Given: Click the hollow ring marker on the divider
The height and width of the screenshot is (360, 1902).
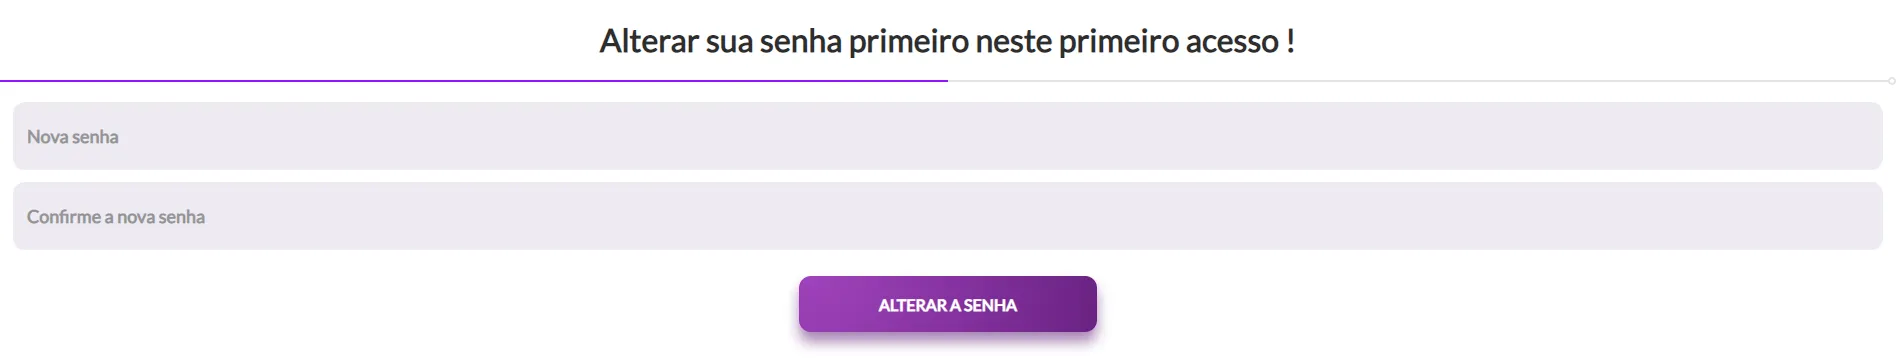Looking at the screenshot, I should [1892, 81].
